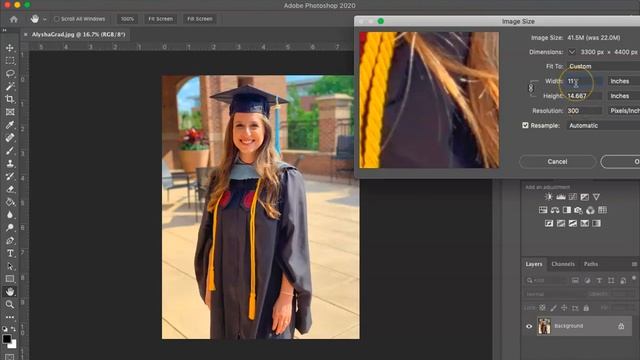Add a Vibrance adjustment
Viewport: 640px width, 360px height.
[596, 197]
